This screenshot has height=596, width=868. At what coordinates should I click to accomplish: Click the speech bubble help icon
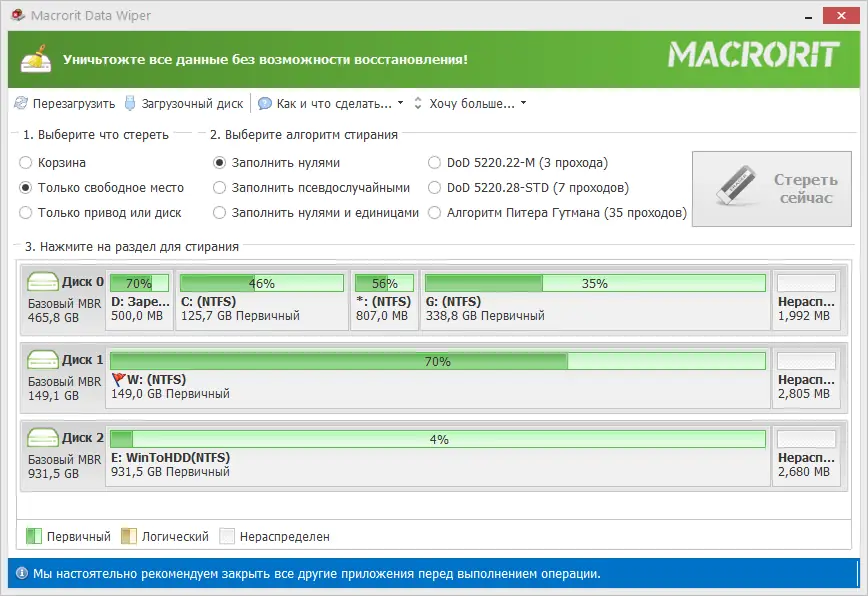(265, 103)
